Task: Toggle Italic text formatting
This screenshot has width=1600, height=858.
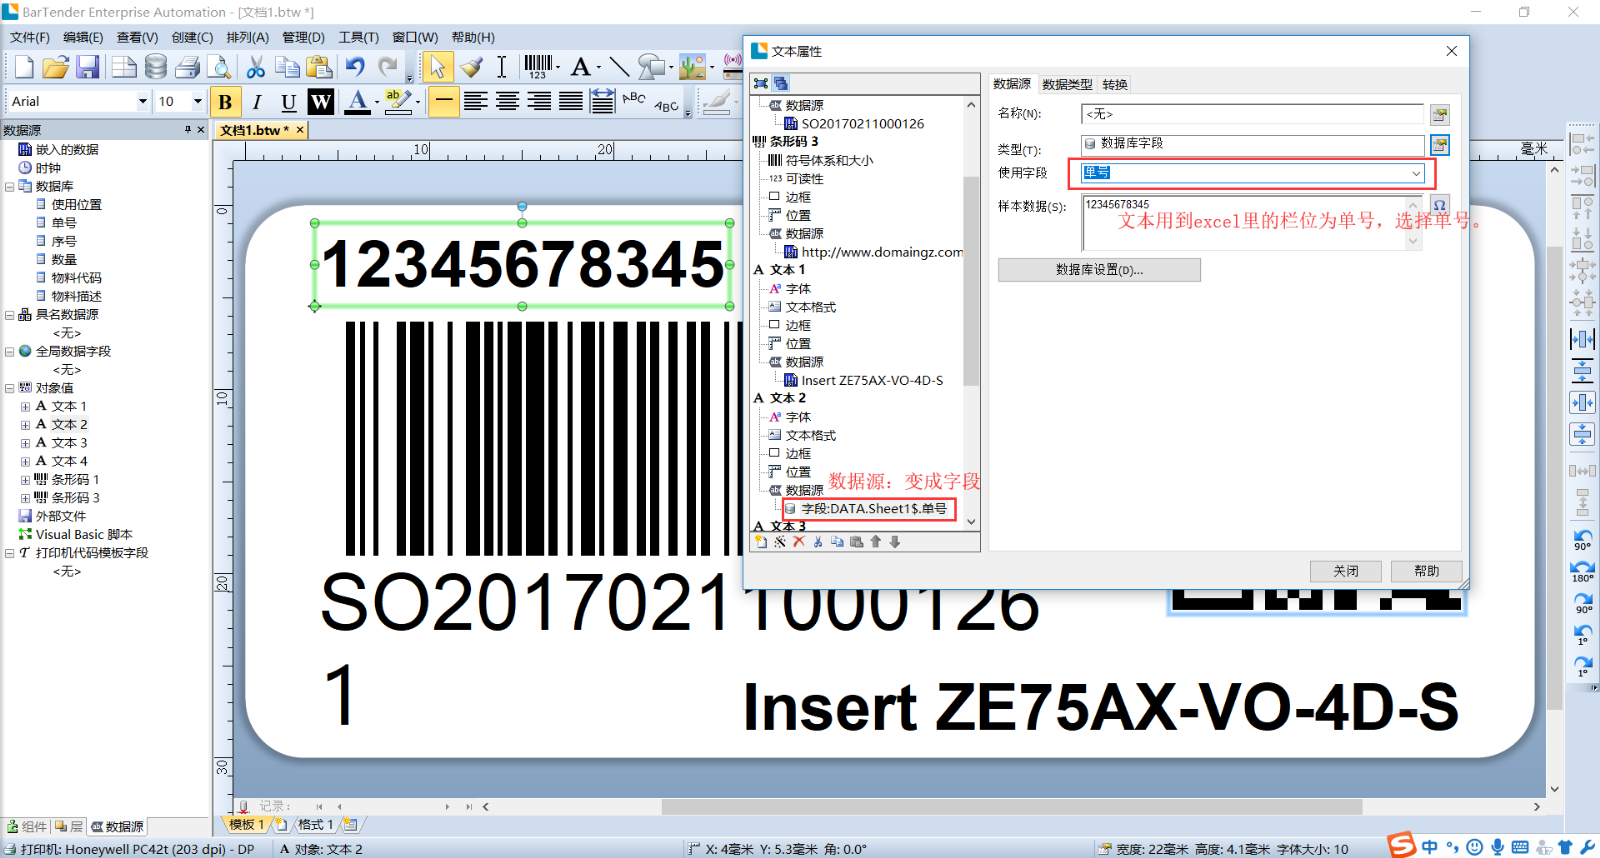Action: point(257,101)
